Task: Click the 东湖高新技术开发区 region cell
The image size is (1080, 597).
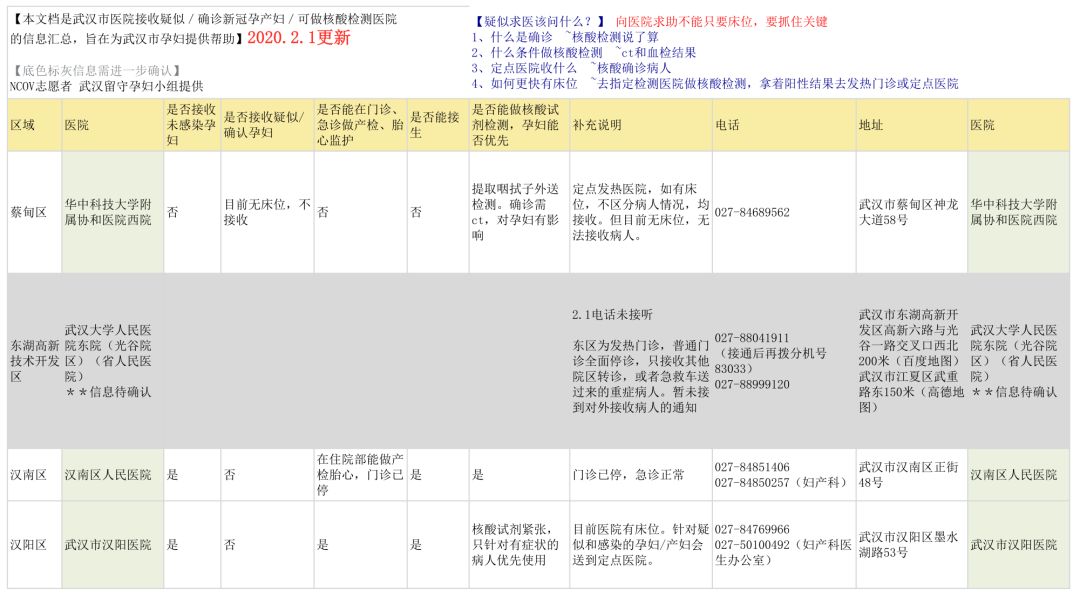Action: (x=34, y=361)
